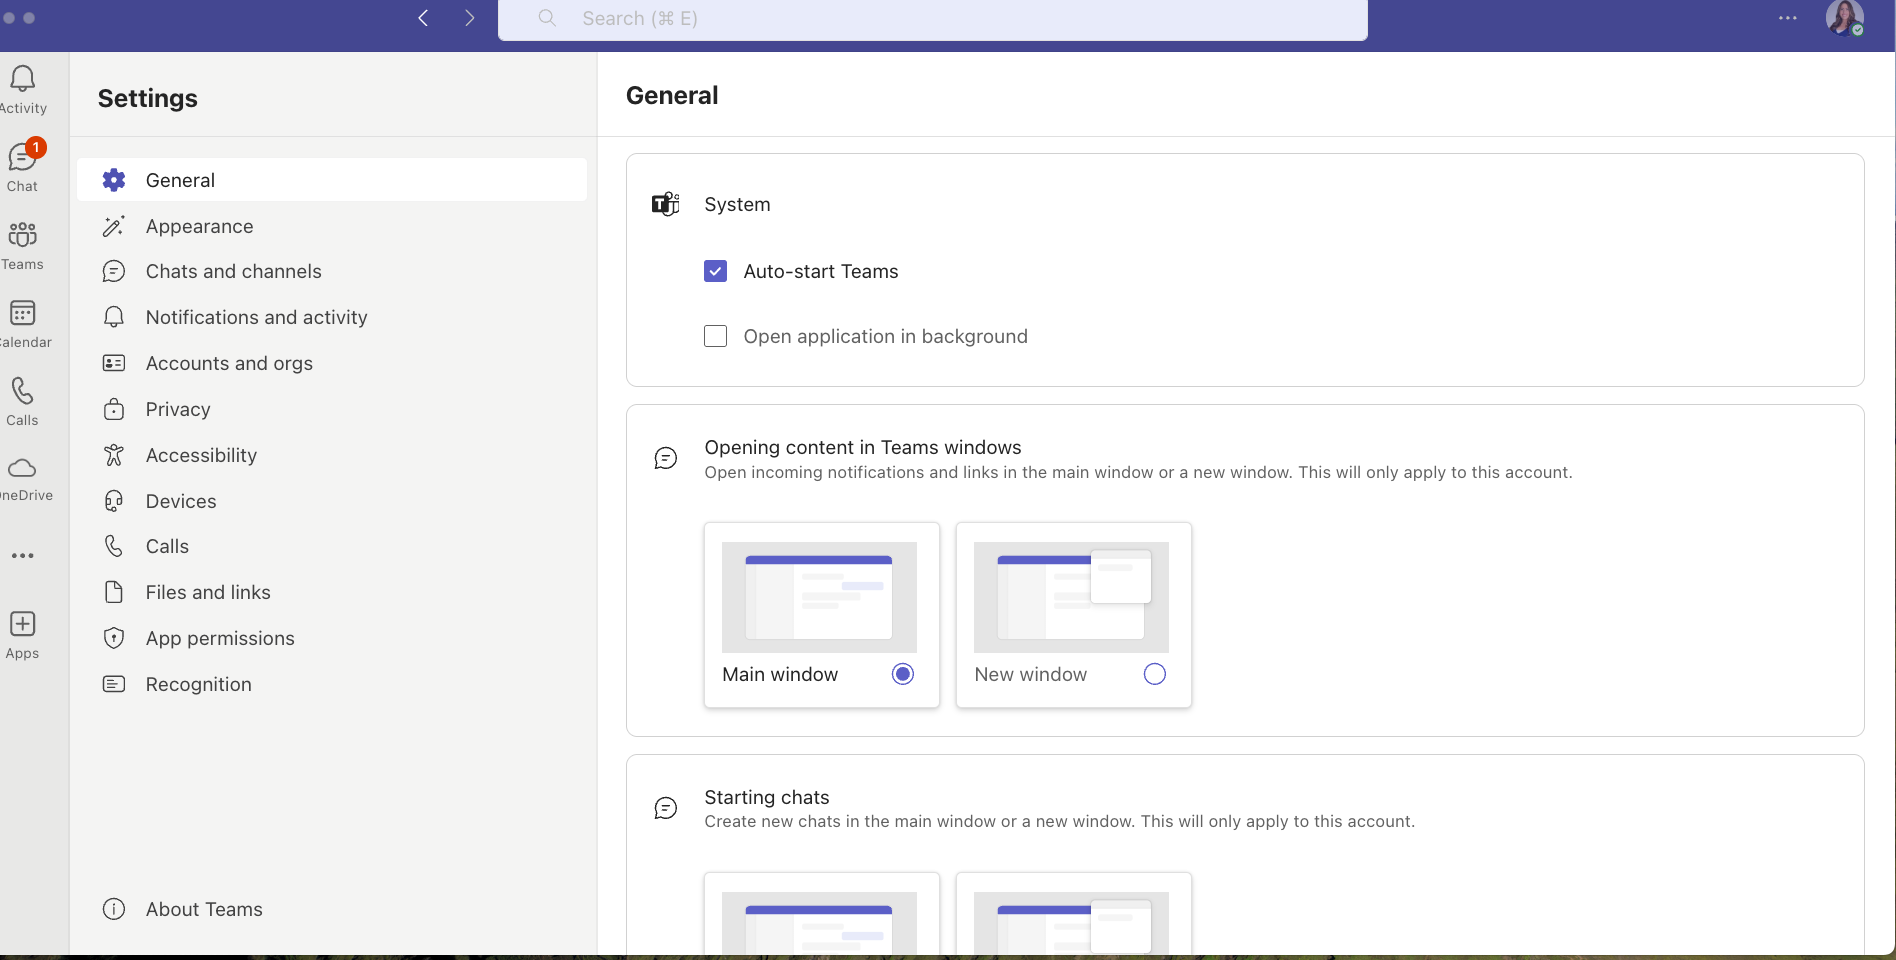Image resolution: width=1896 pixels, height=960 pixels.
Task: Switch to Appearance settings
Action: click(332, 226)
